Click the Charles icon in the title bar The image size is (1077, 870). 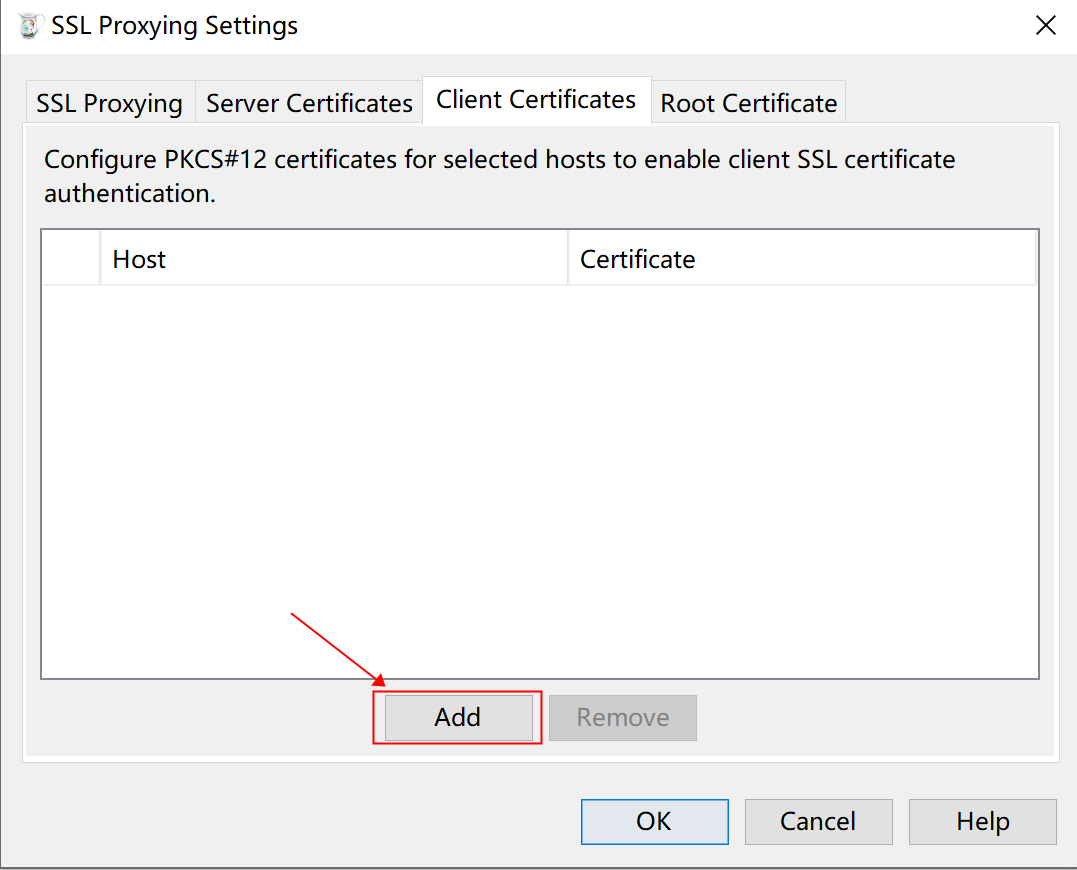(31, 26)
